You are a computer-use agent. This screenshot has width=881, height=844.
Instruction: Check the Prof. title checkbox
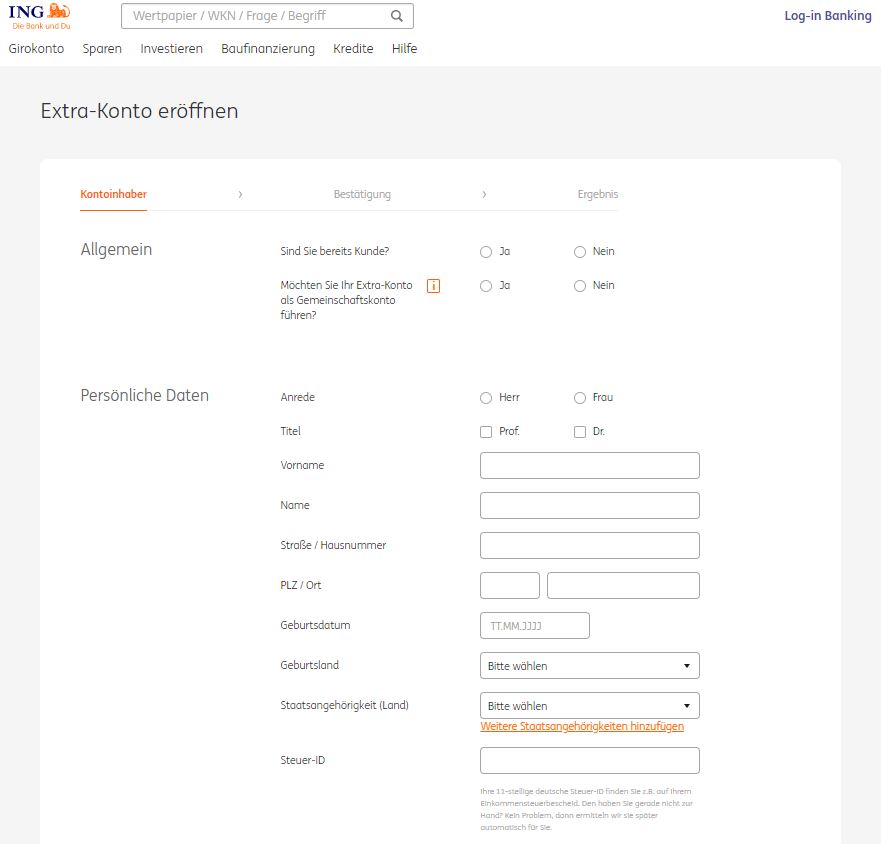(486, 432)
